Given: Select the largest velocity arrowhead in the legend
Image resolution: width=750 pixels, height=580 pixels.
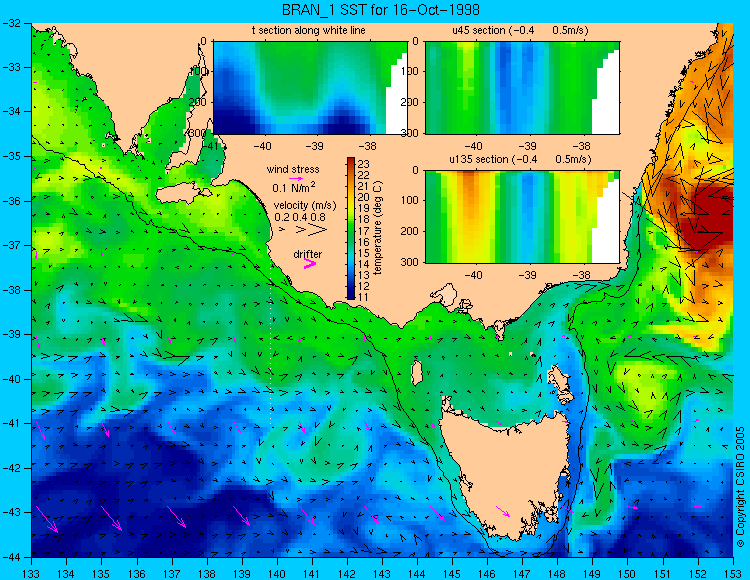Looking at the screenshot, I should [x=317, y=230].
